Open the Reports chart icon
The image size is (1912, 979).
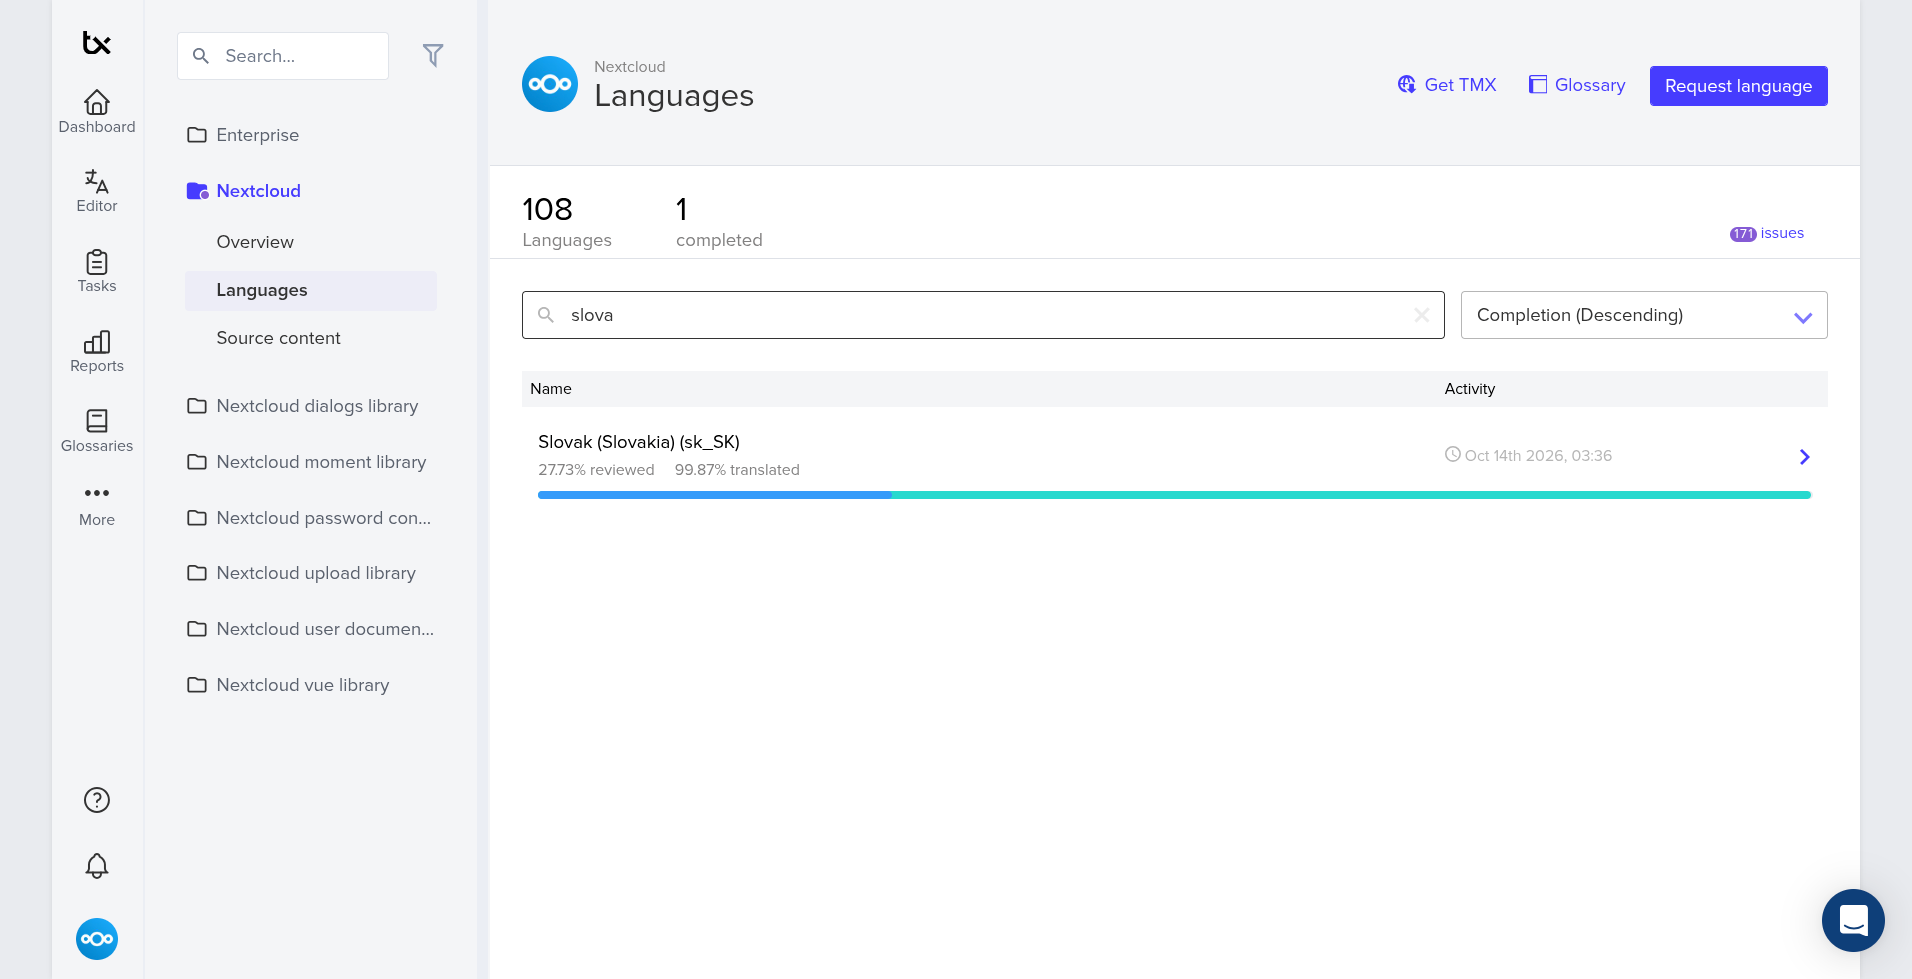click(x=97, y=342)
